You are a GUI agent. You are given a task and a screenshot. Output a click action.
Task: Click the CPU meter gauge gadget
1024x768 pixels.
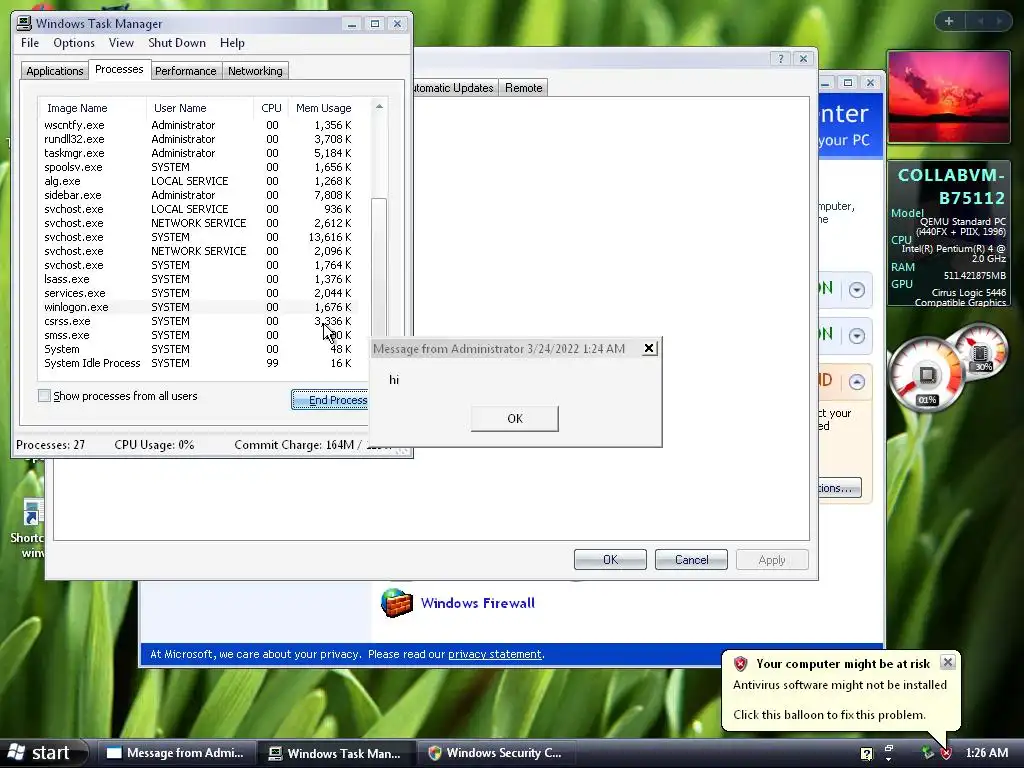[925, 374]
